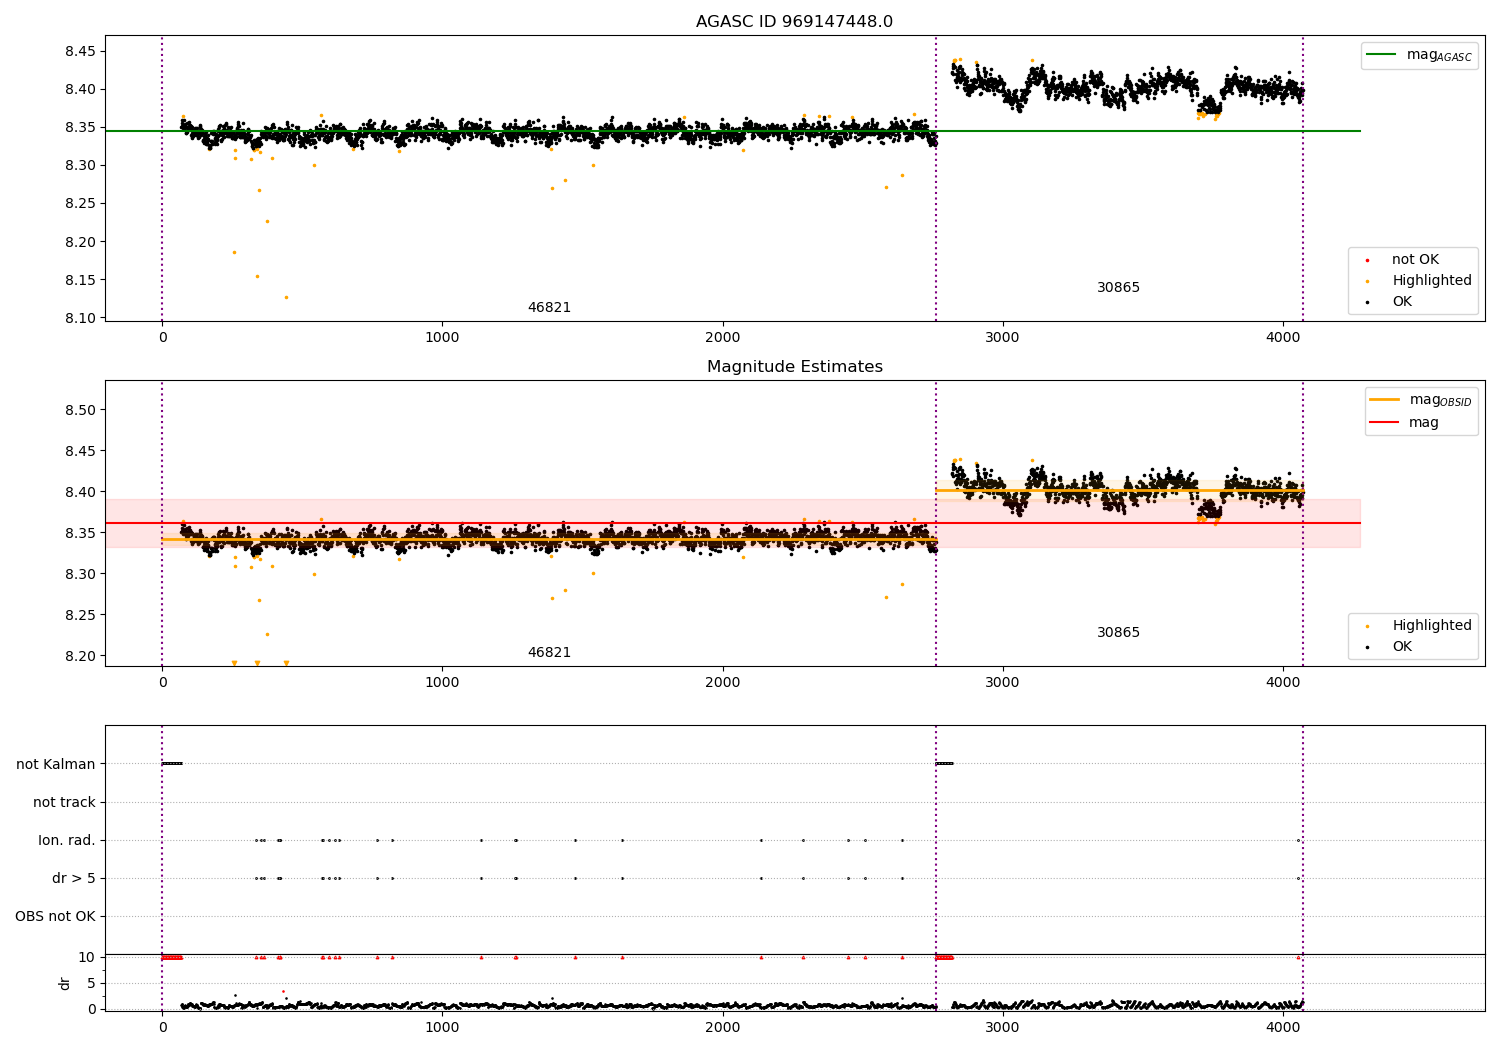Image resolution: width=1500 pixels, height=1050 pixels.
Task: Click 'Highlighted' in the Magnitude Estimates legend
Action: (1432, 626)
